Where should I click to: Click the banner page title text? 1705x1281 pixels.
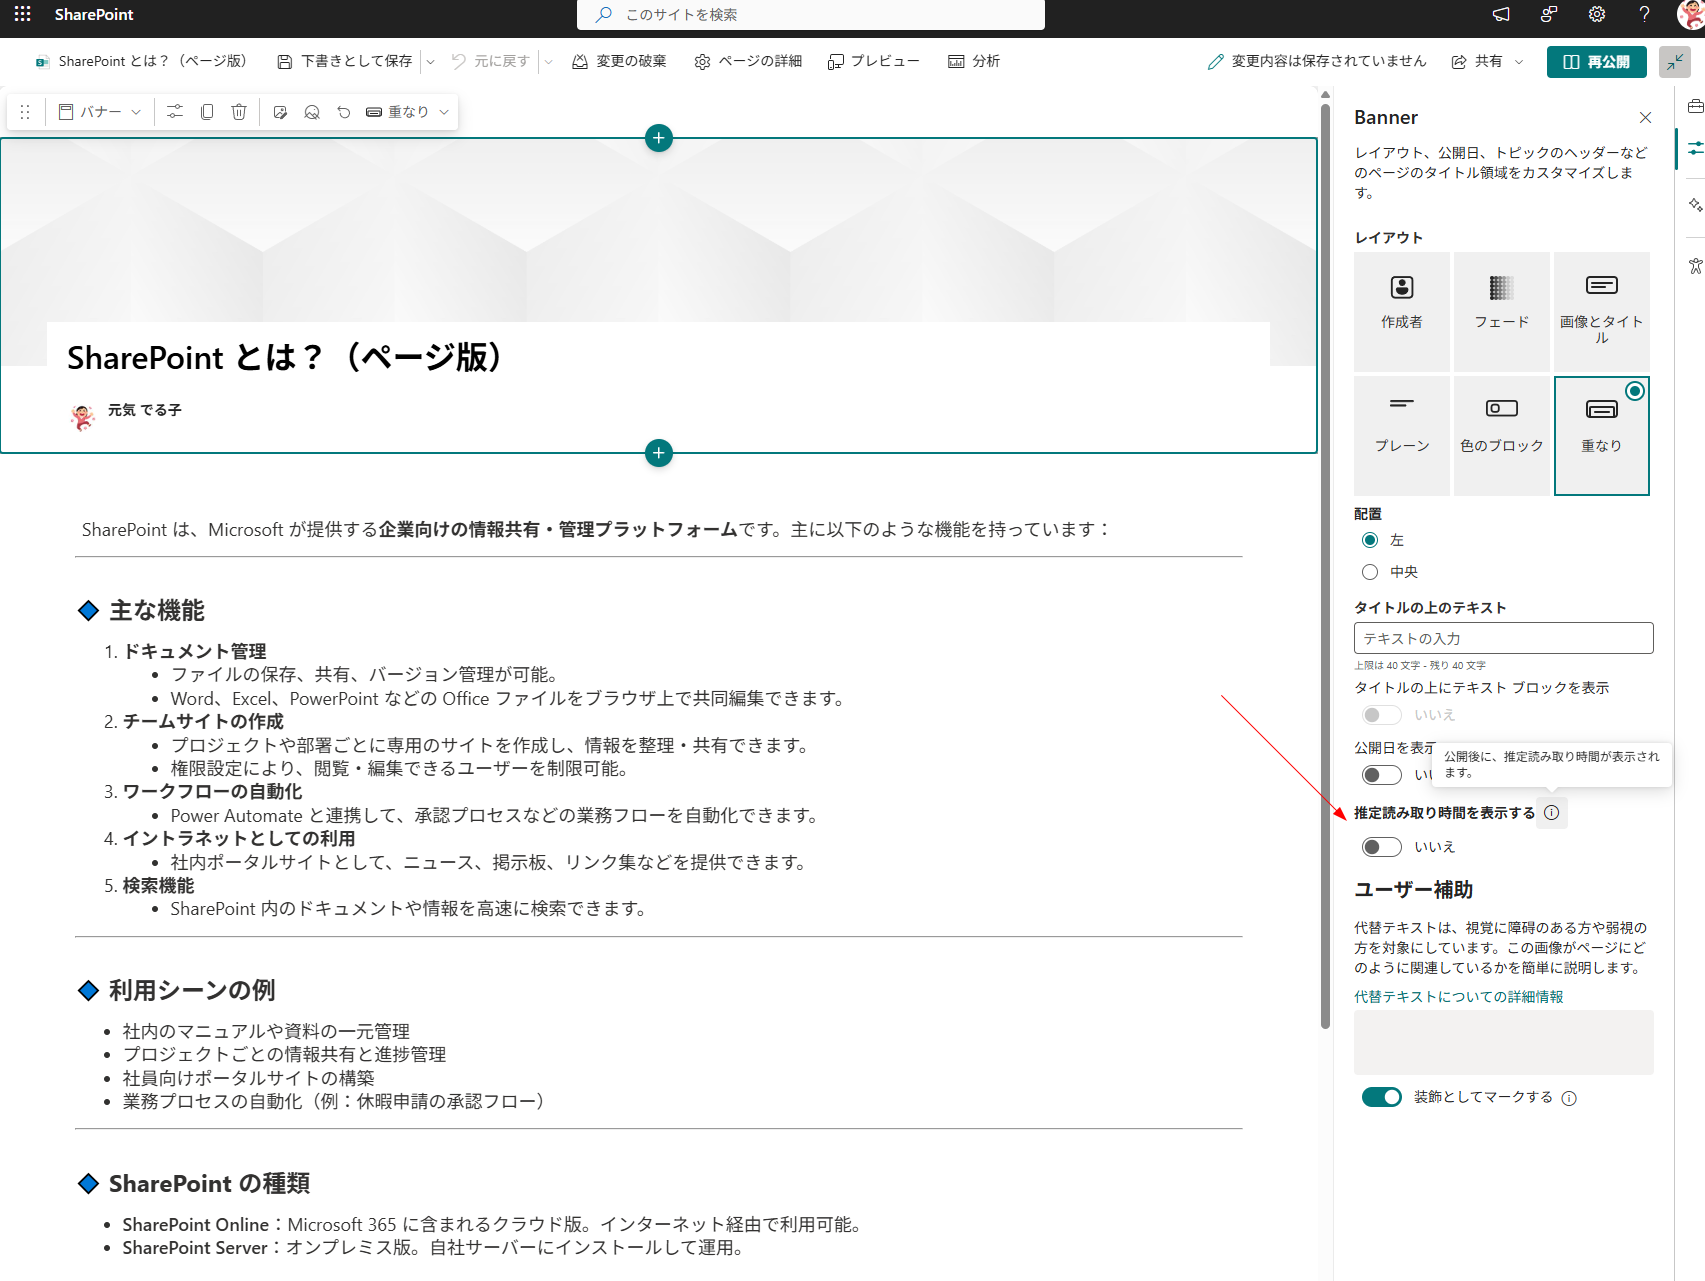pyautogui.click(x=285, y=357)
